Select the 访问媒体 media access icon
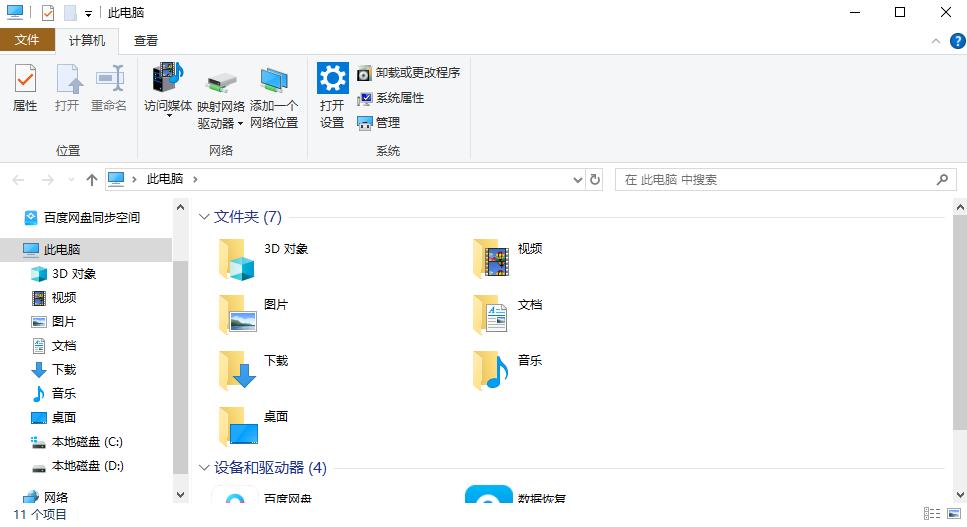967x527 pixels. [x=168, y=78]
